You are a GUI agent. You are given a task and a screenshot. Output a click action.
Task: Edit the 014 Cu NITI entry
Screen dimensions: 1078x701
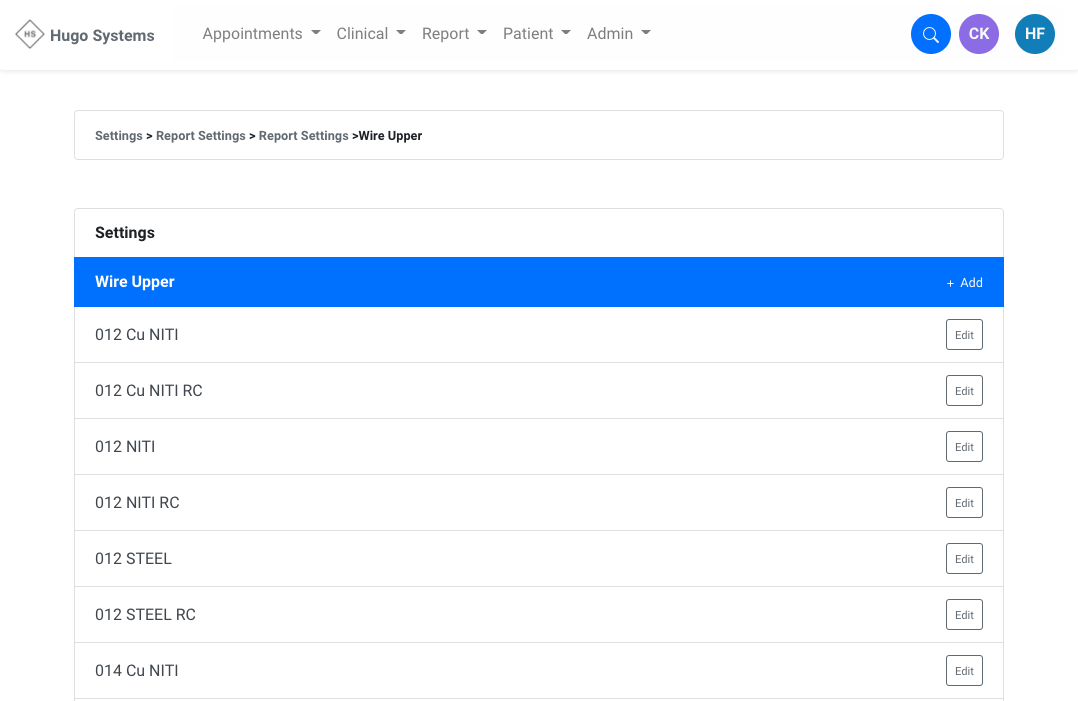[x=964, y=671]
